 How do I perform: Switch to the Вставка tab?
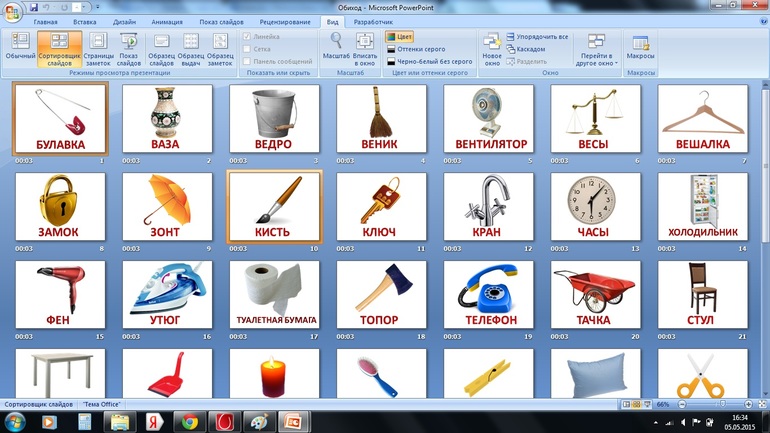[85, 21]
